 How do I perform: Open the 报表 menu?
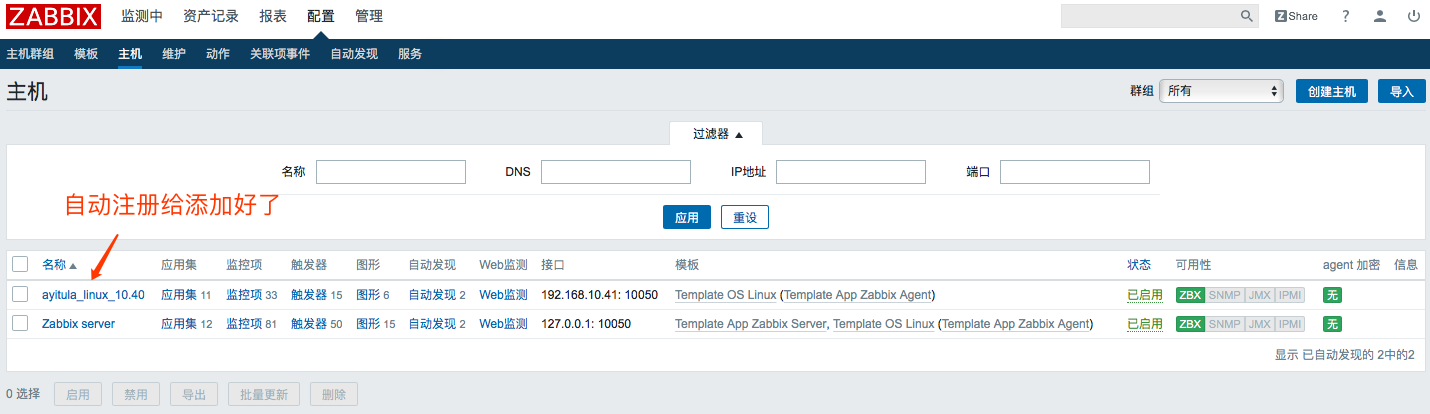pos(273,16)
